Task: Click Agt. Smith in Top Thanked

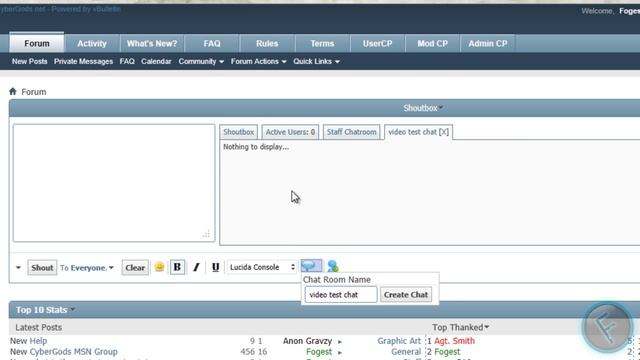Action: (454, 341)
